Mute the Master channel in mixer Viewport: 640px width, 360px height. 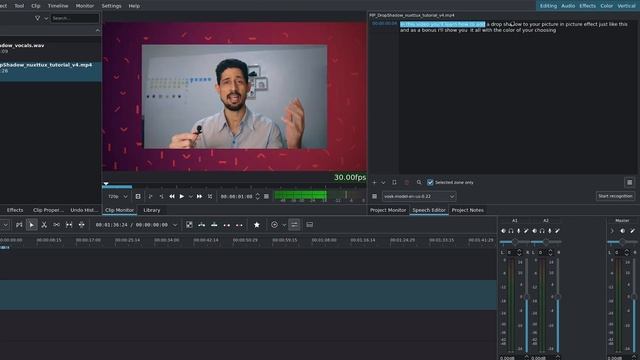click(622, 231)
